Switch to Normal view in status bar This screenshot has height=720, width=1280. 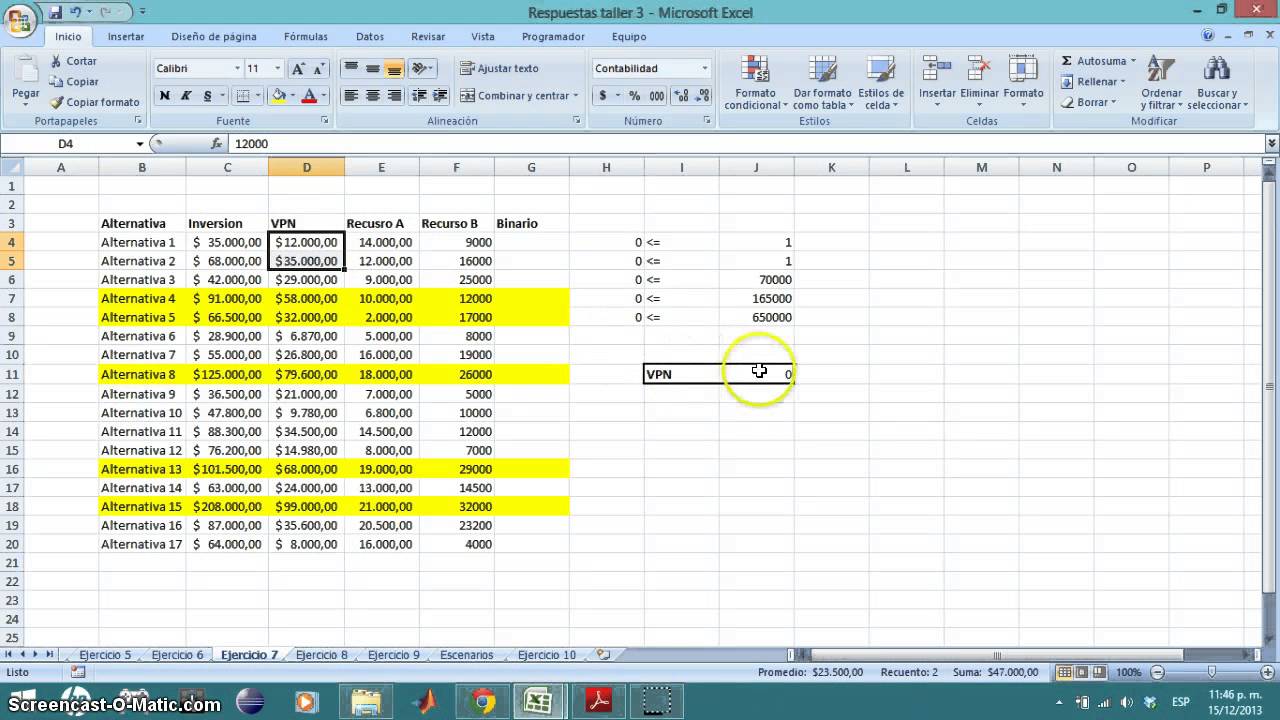tap(1066, 672)
